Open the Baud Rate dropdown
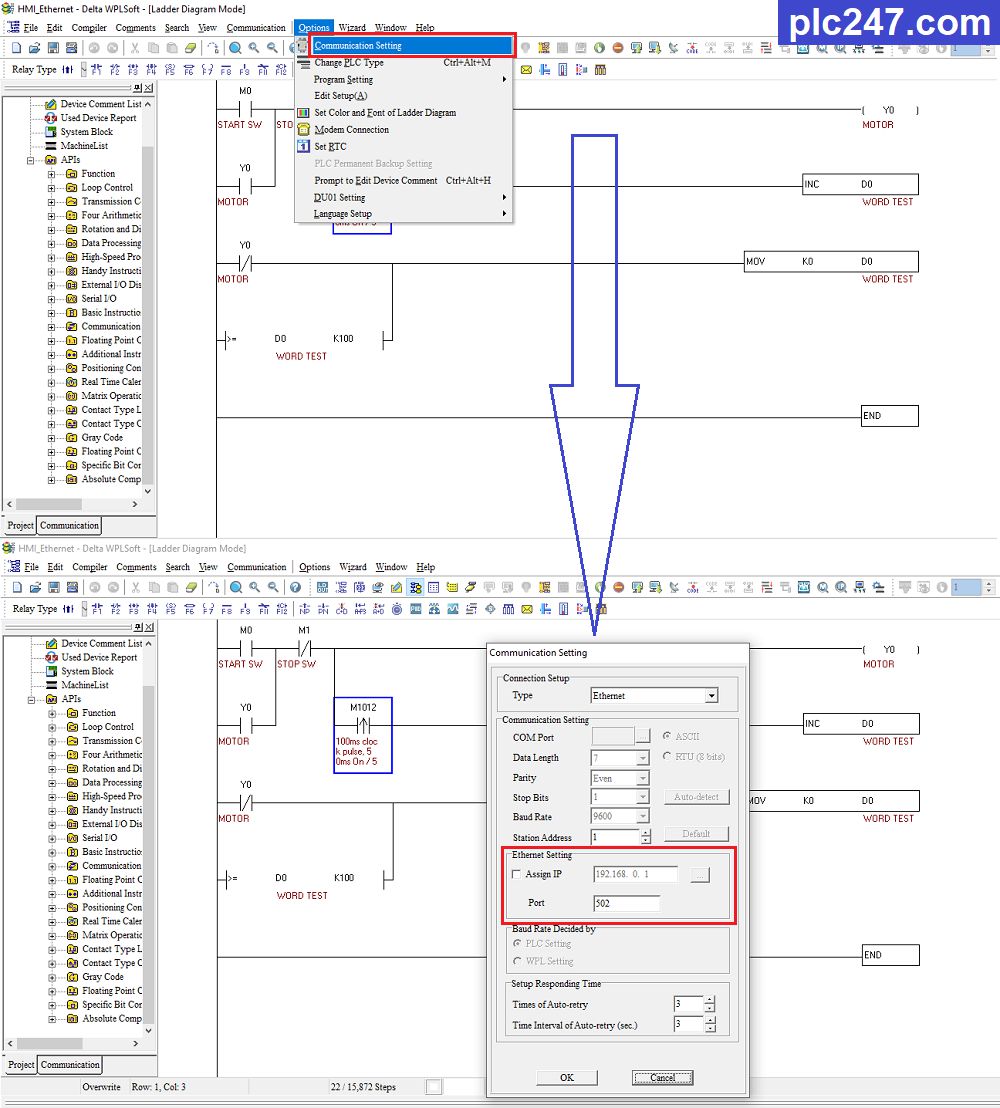 pos(642,815)
